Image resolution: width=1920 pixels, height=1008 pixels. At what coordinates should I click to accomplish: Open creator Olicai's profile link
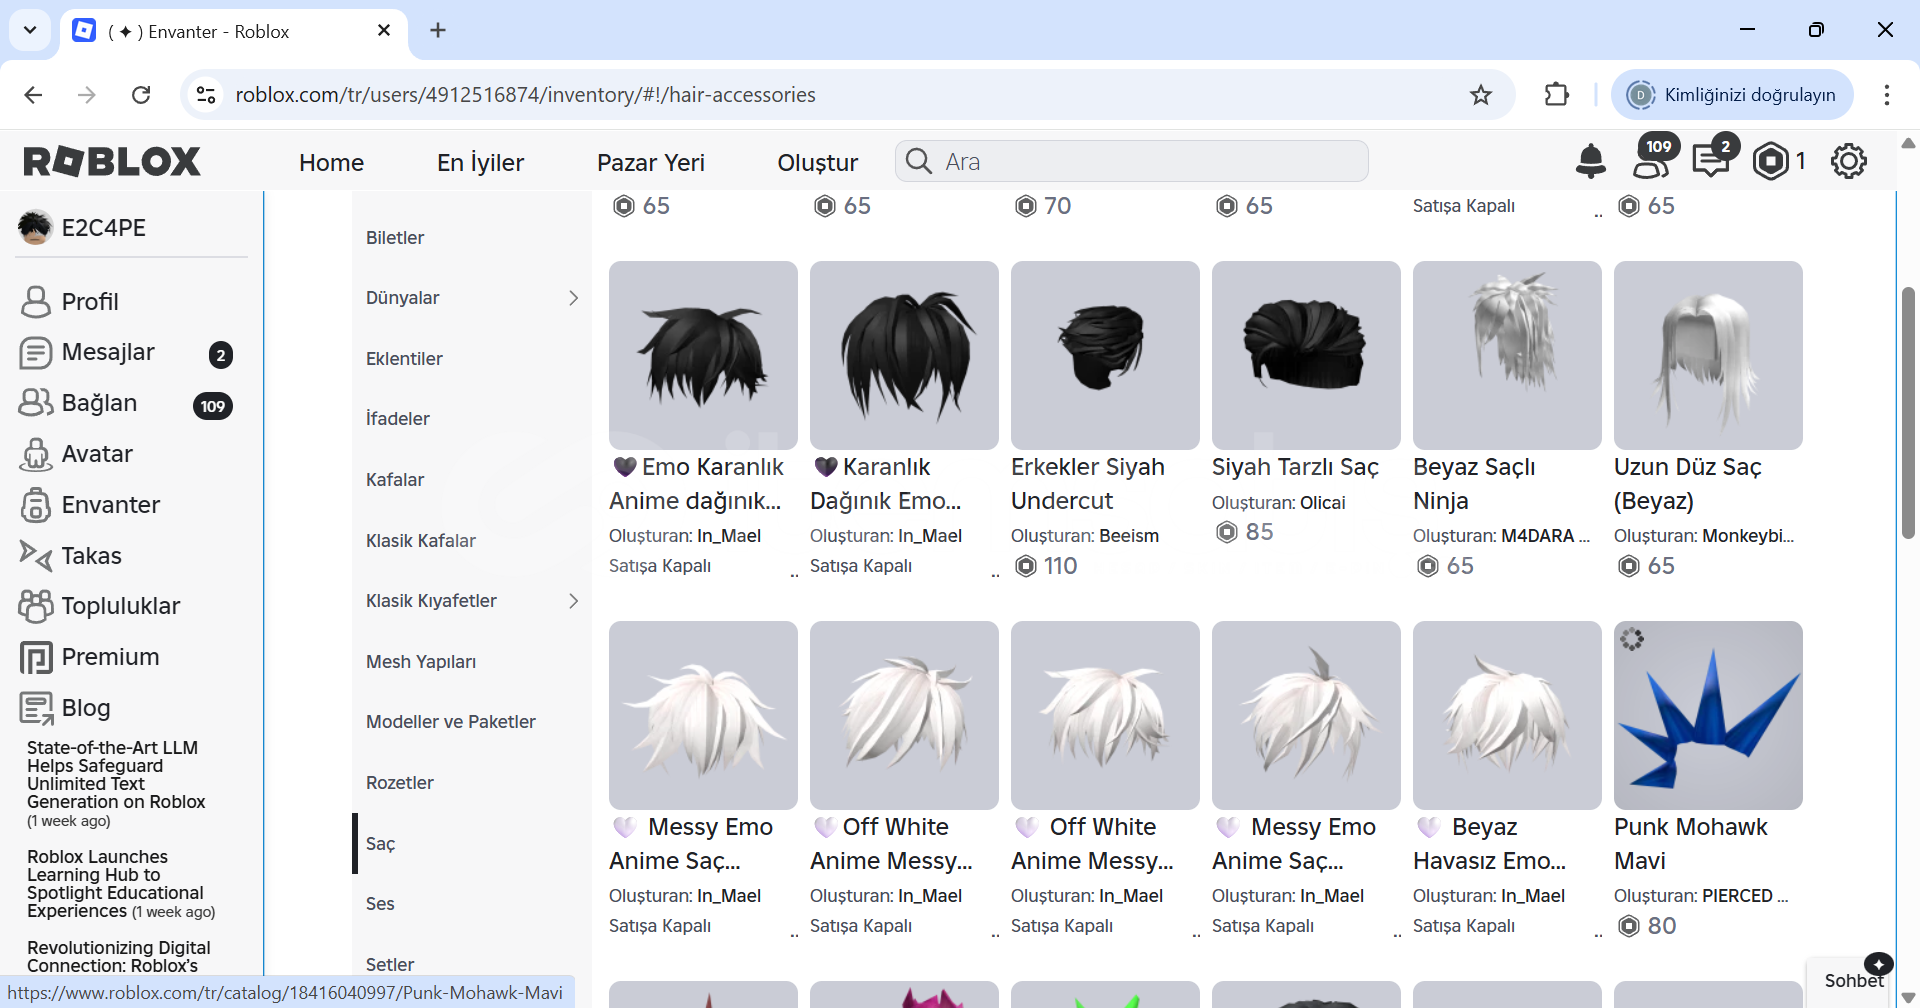[x=1322, y=503]
